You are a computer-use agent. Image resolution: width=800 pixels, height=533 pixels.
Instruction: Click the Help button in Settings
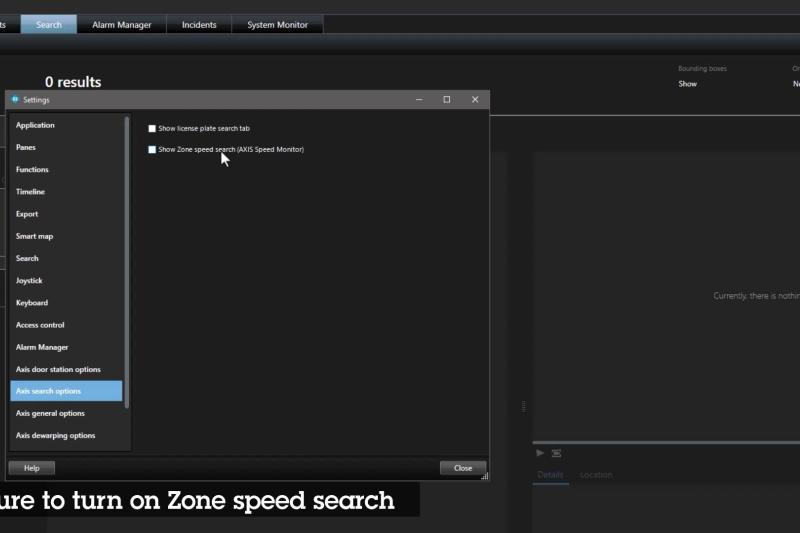pos(32,468)
